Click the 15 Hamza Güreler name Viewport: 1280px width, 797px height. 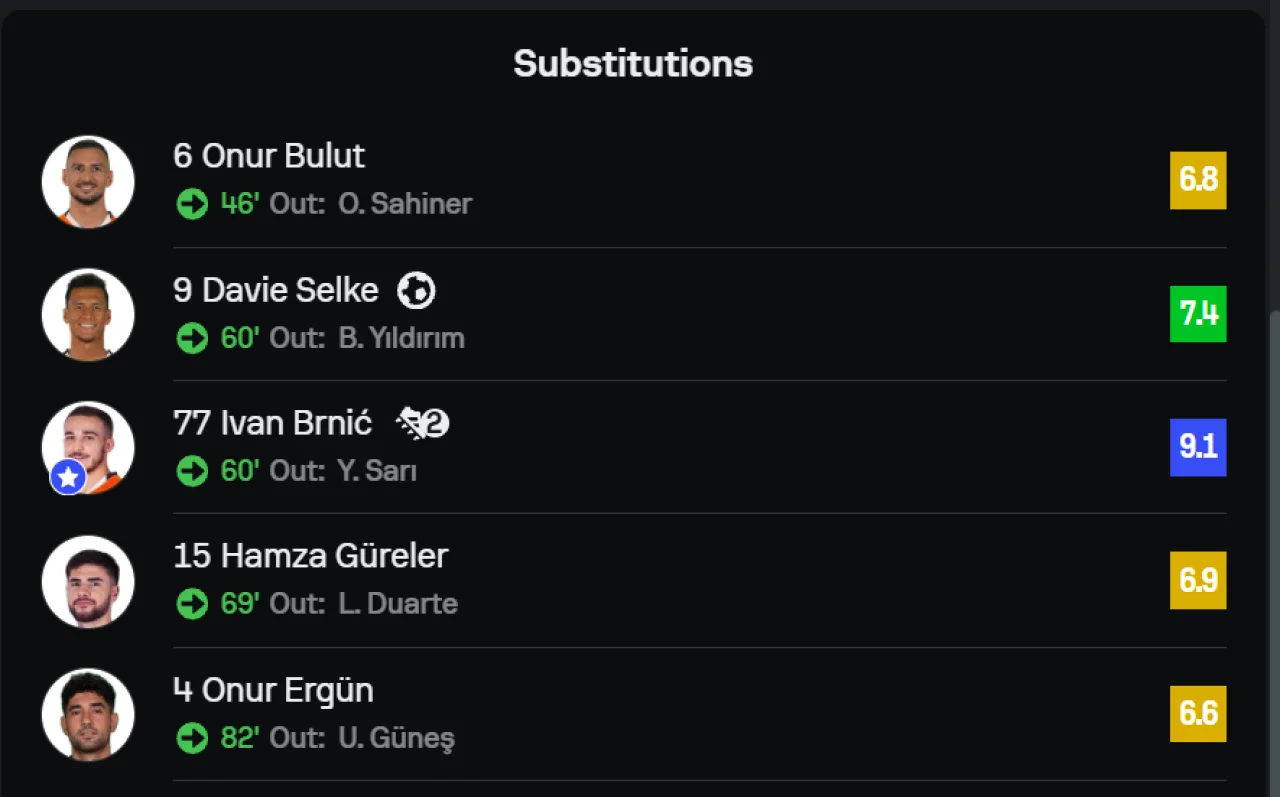click(x=311, y=556)
